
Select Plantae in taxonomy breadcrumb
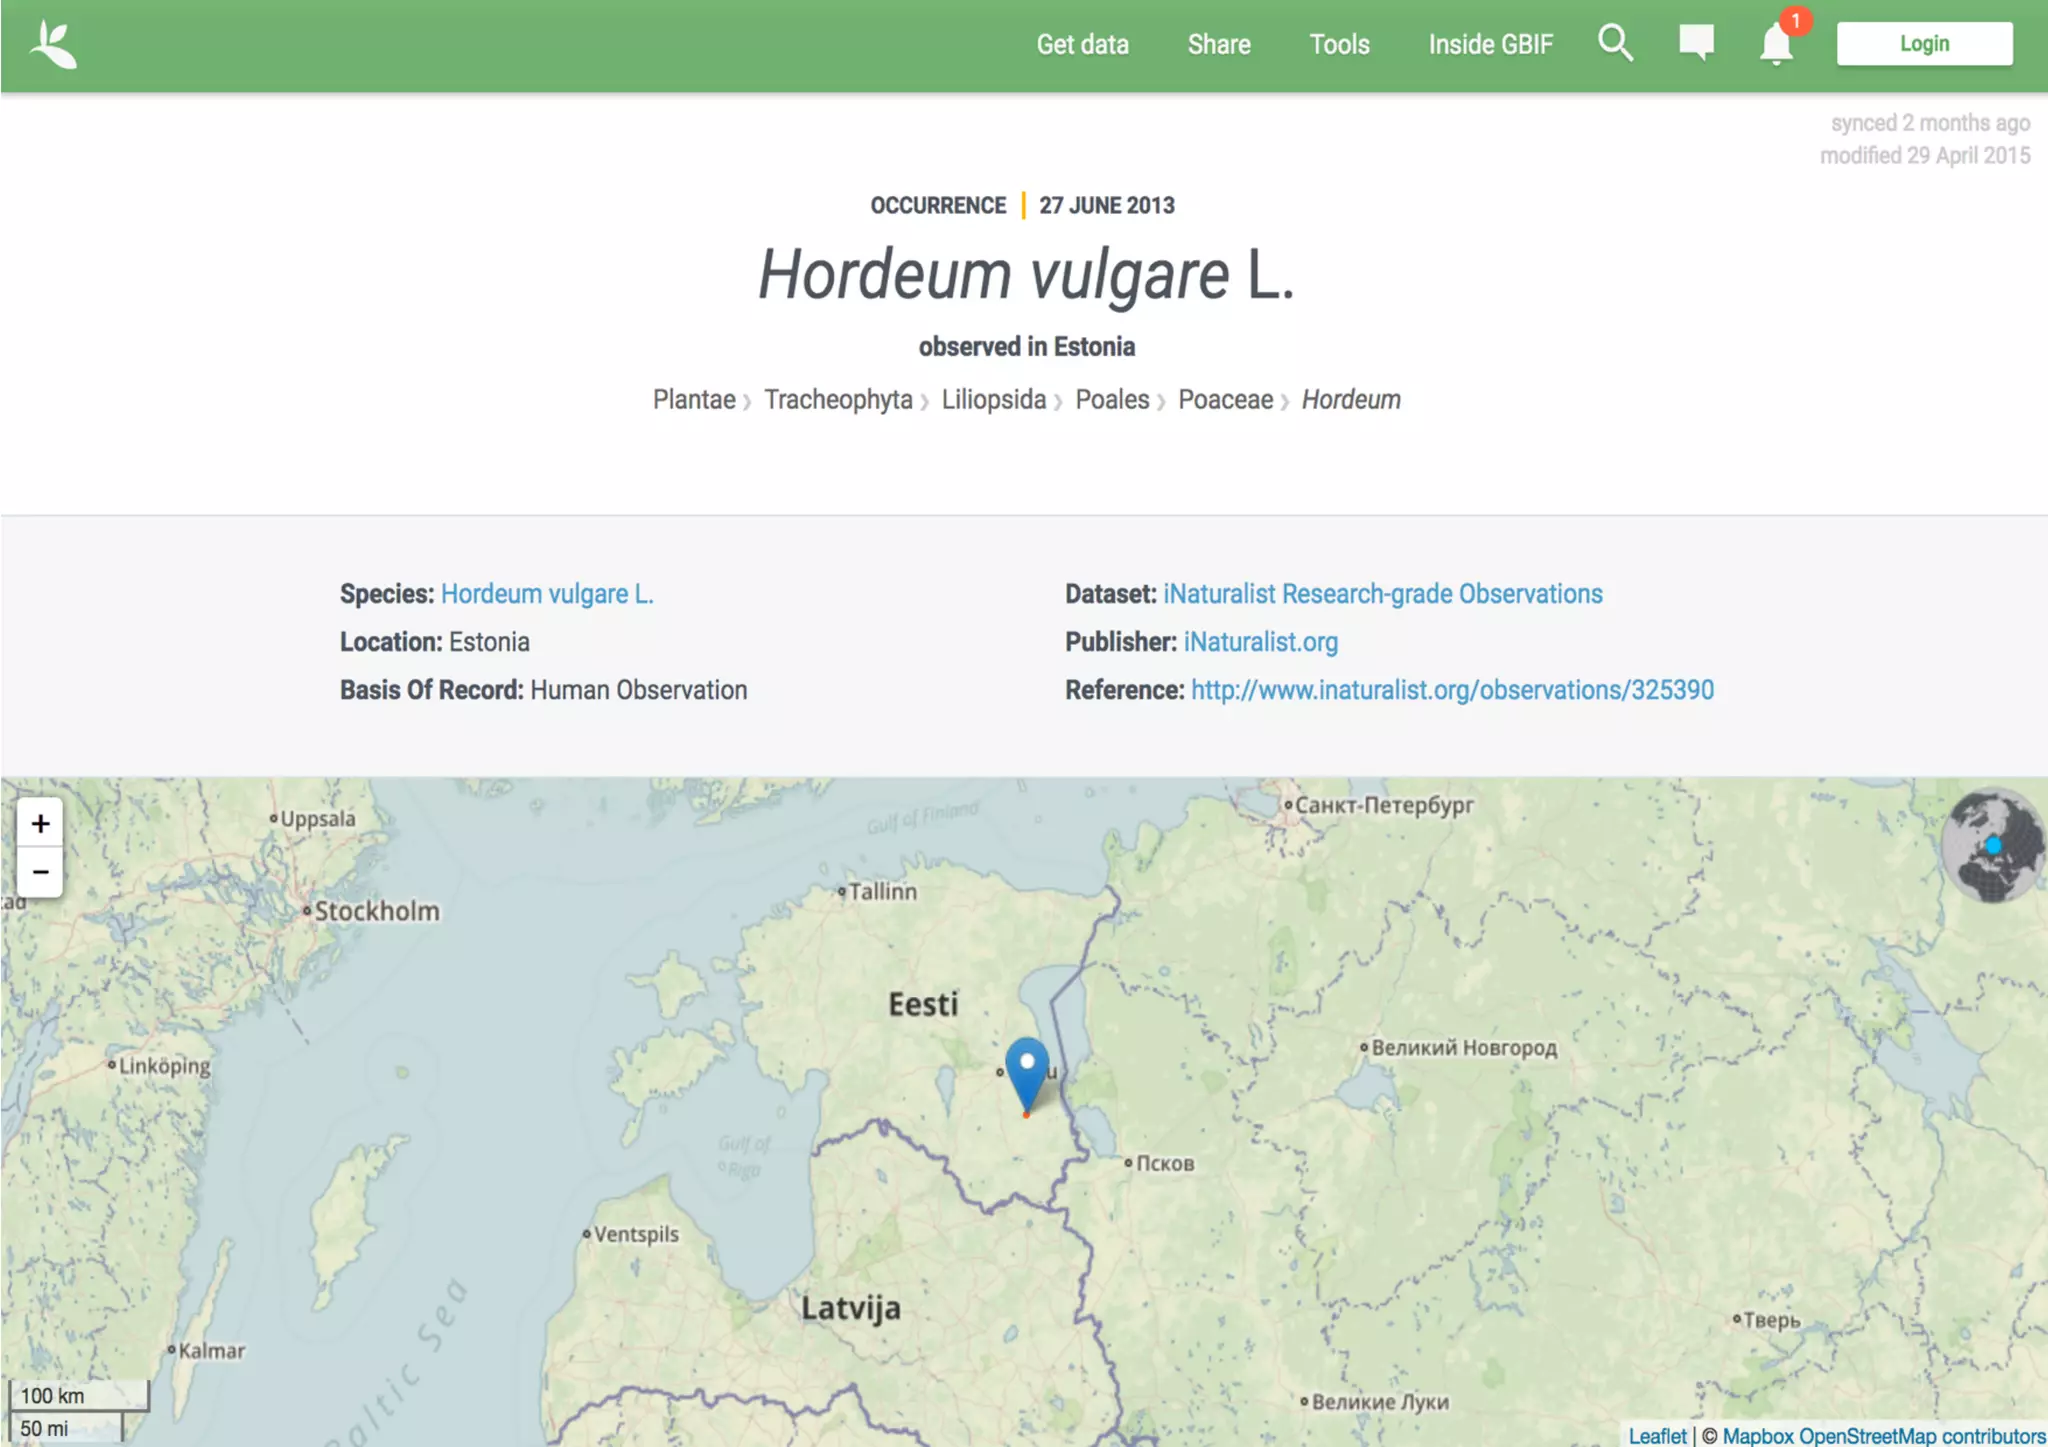click(x=693, y=400)
